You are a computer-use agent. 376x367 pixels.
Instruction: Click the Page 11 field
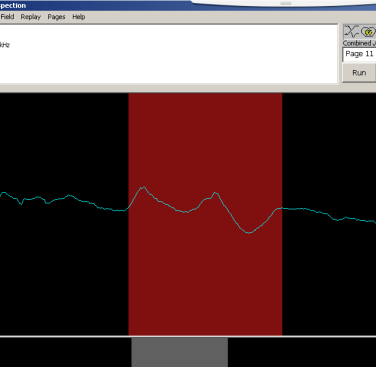(x=359, y=54)
